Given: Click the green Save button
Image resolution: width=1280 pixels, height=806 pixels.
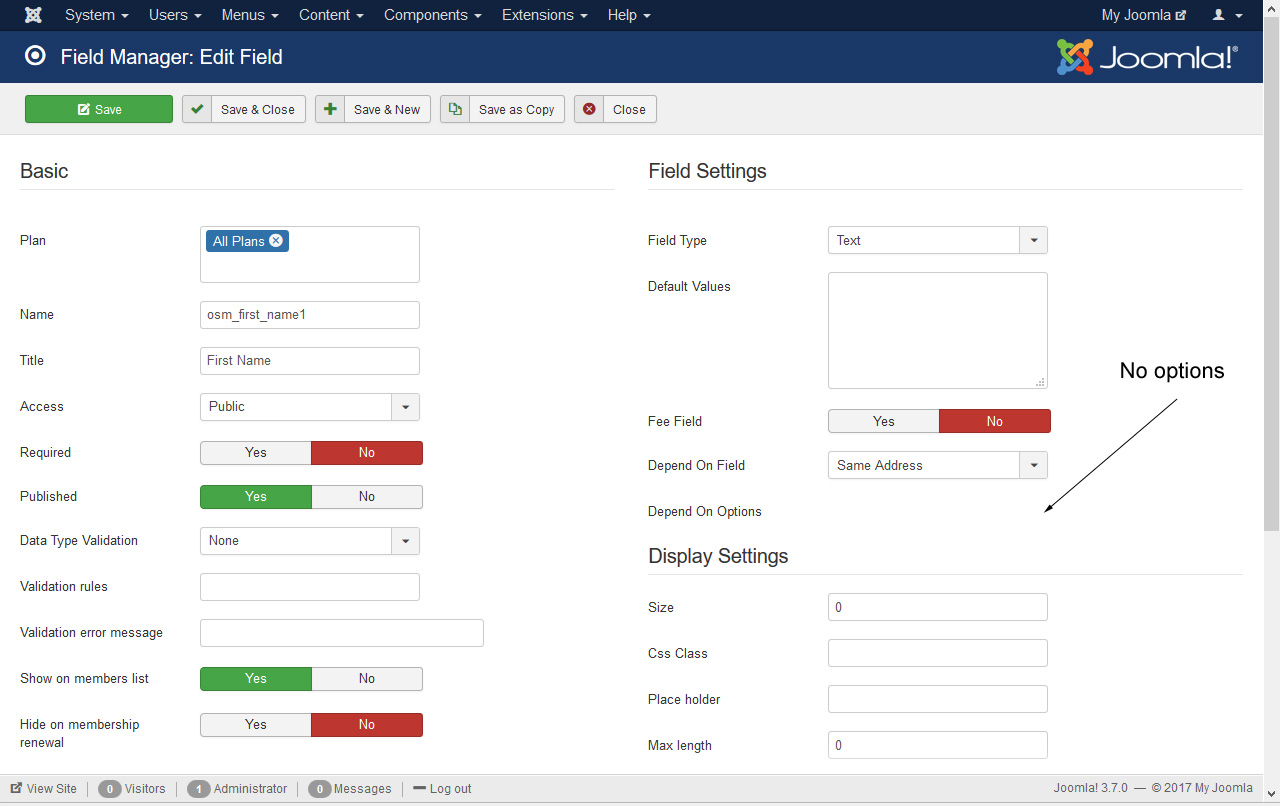Looking at the screenshot, I should pos(99,109).
